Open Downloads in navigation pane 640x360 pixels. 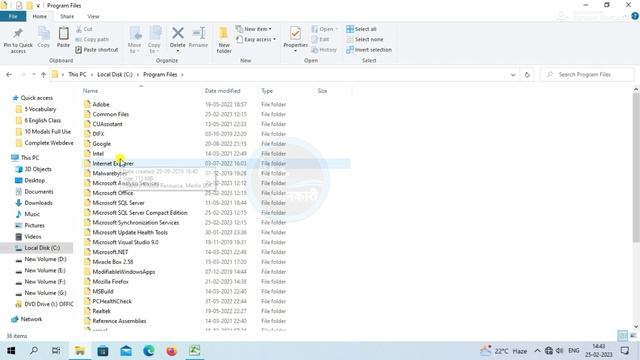pyautogui.click(x=38, y=203)
